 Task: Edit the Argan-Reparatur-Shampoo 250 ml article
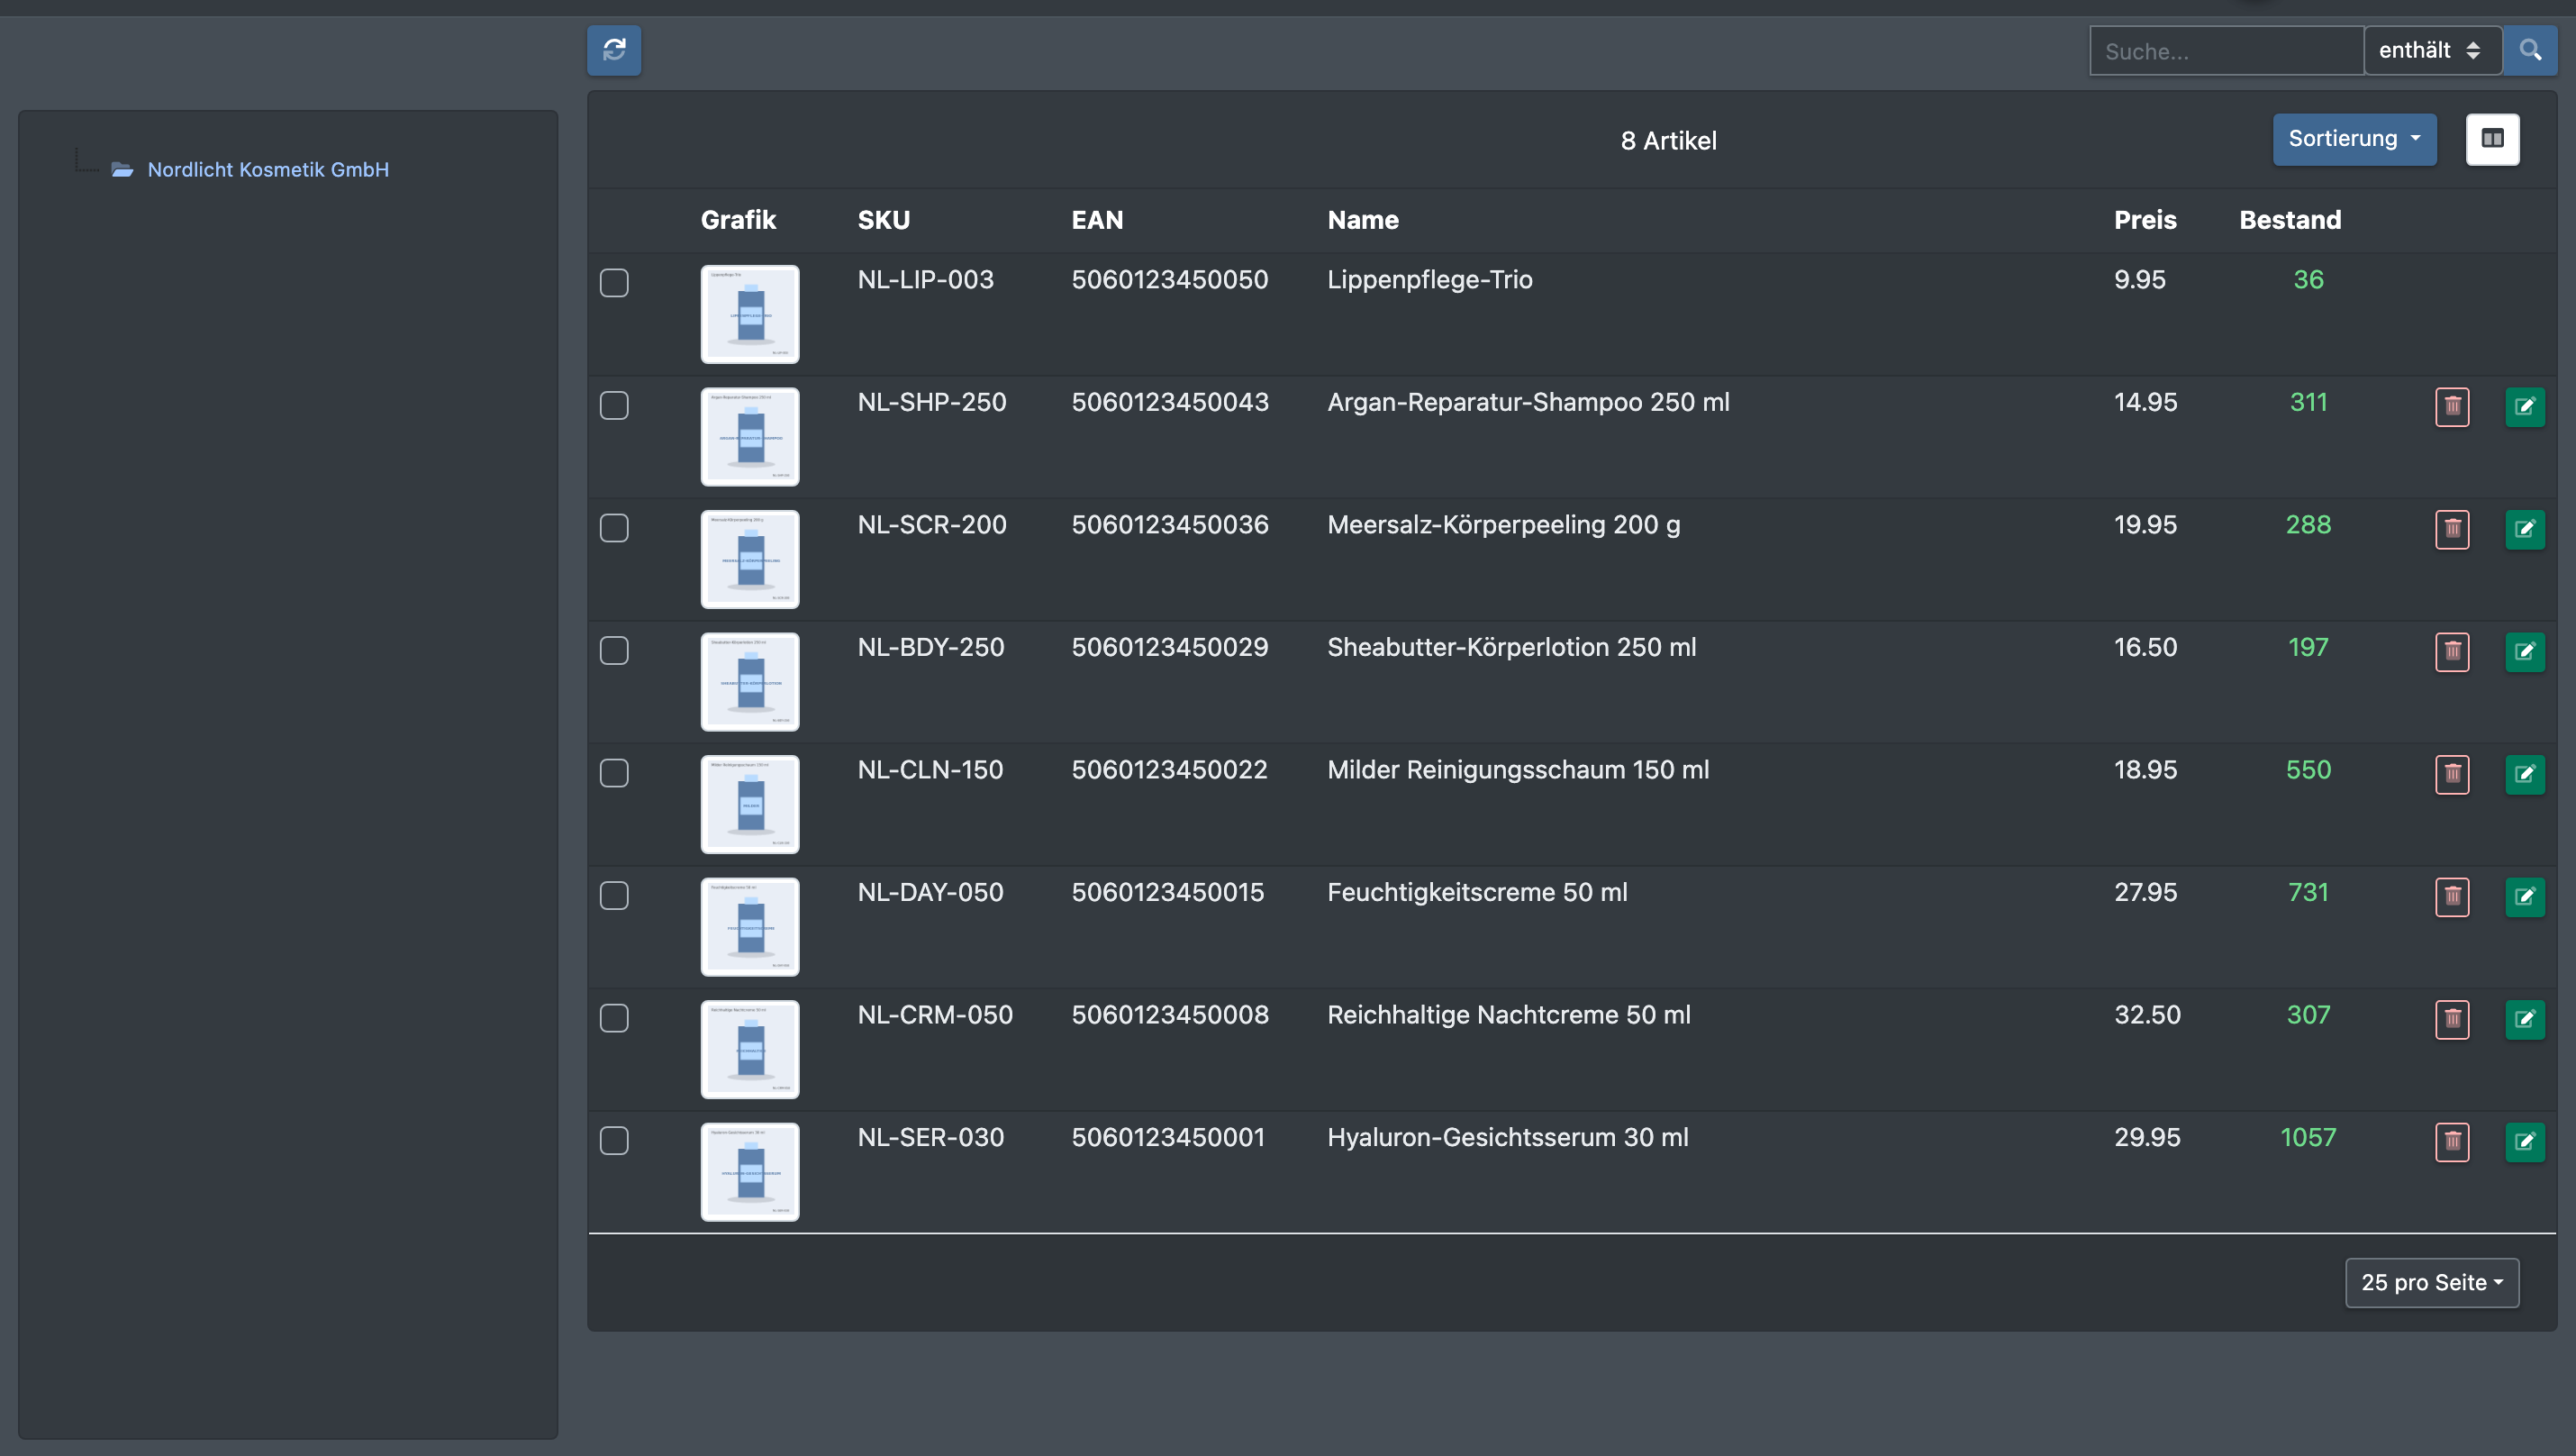pos(2525,407)
